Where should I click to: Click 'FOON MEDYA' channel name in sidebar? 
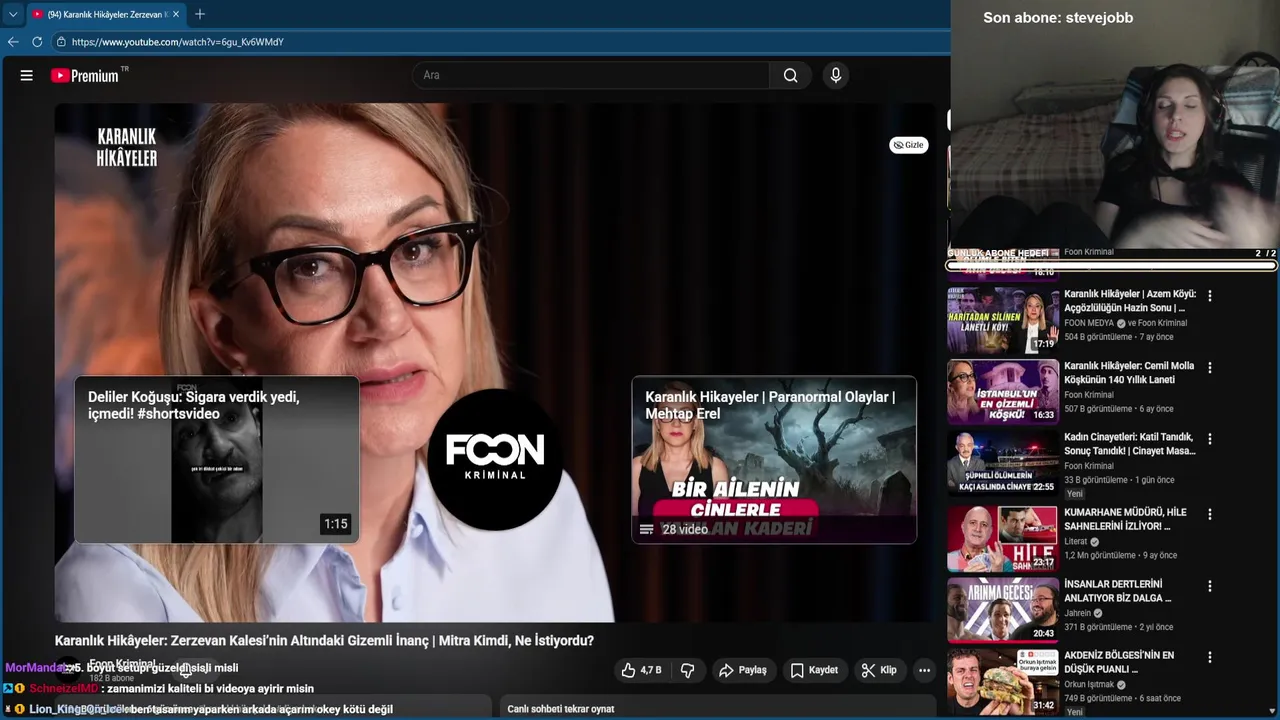pyautogui.click(x=1089, y=323)
